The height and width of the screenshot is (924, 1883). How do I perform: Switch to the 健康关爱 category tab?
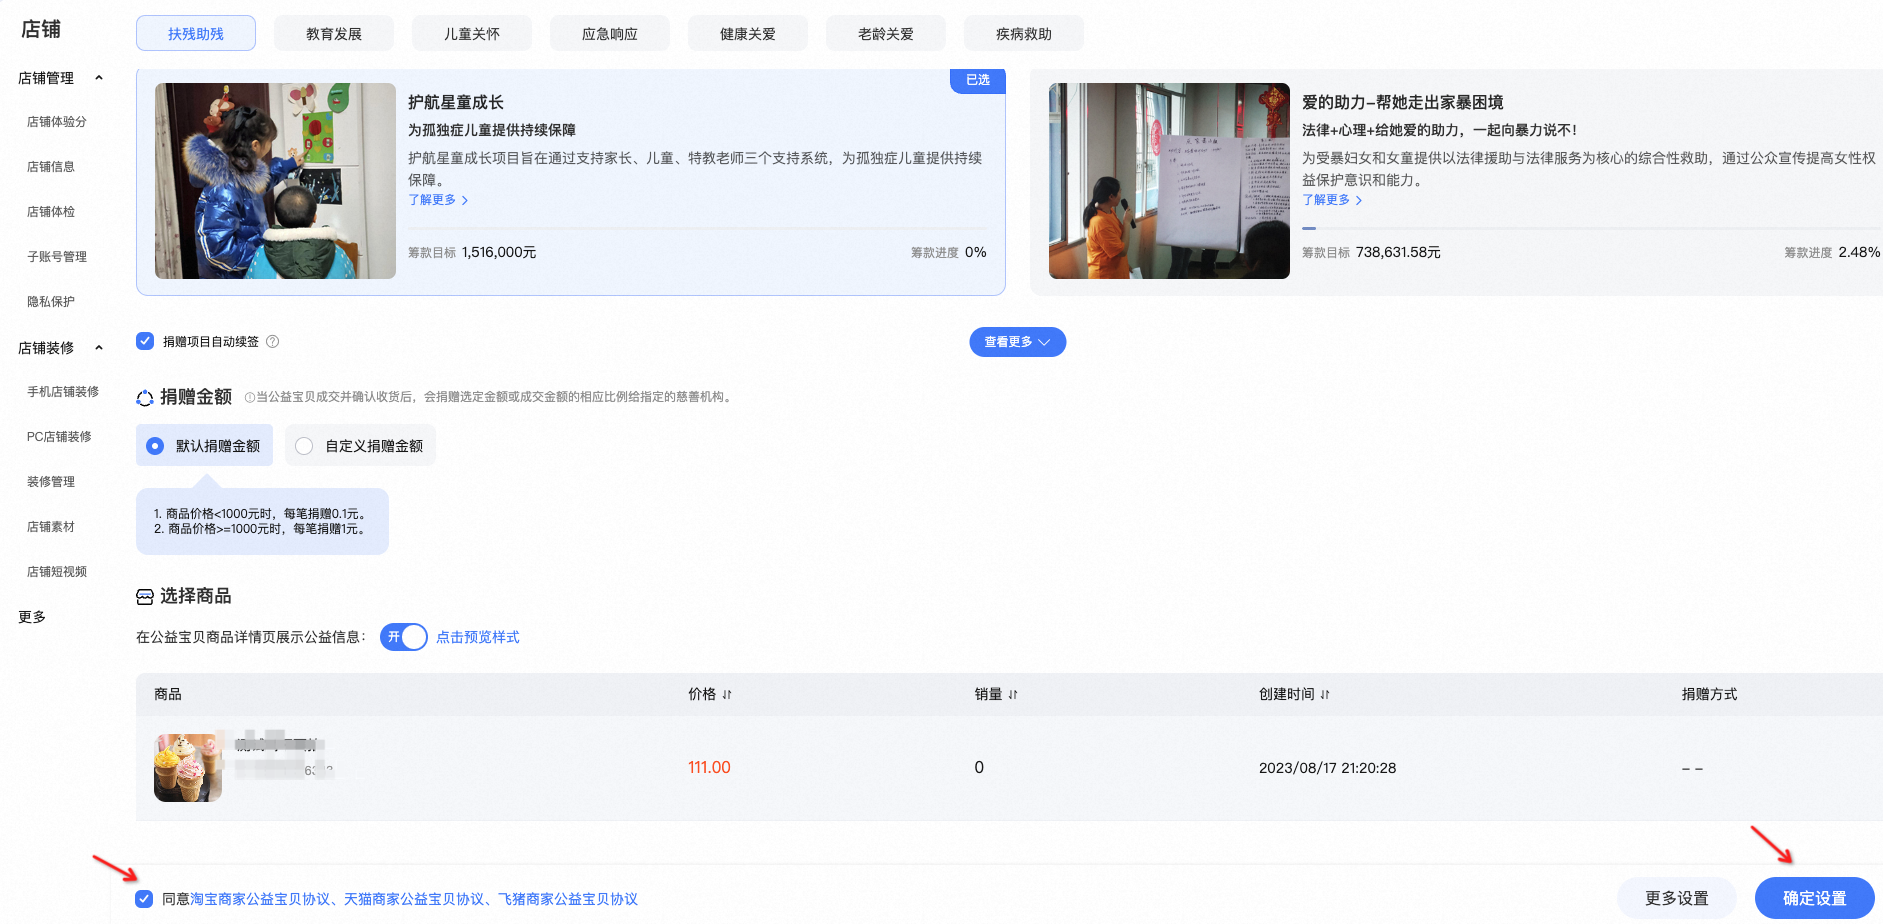[x=748, y=33]
